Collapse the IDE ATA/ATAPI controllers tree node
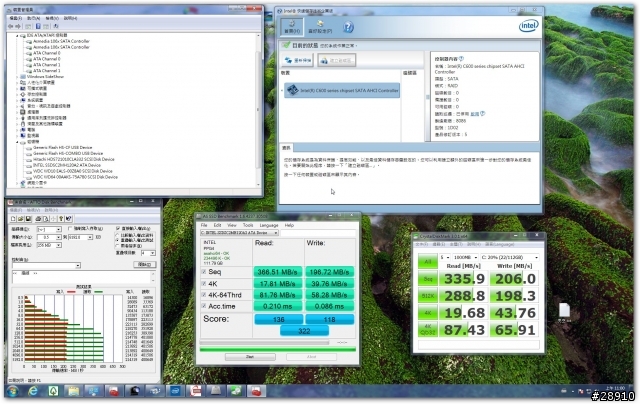Screen dimensions: 640x404 17,36
